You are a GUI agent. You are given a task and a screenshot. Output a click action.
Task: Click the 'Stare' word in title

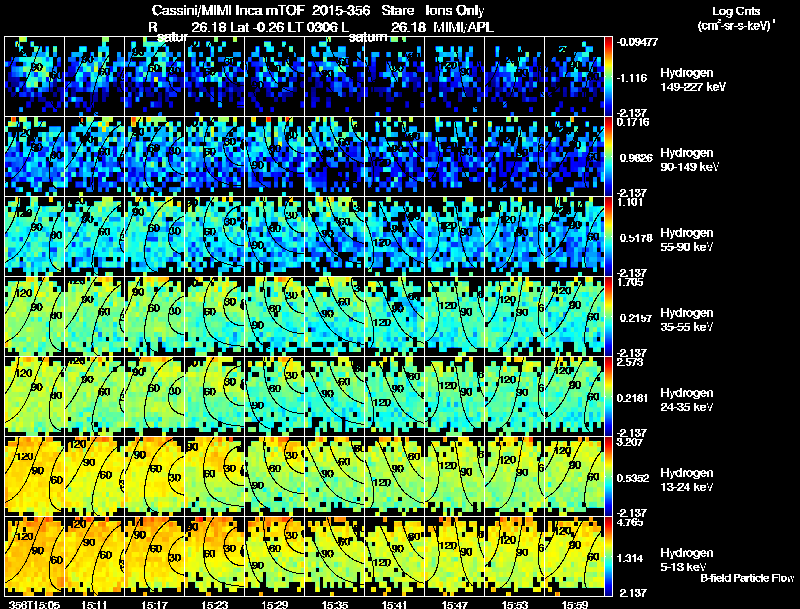point(397,10)
